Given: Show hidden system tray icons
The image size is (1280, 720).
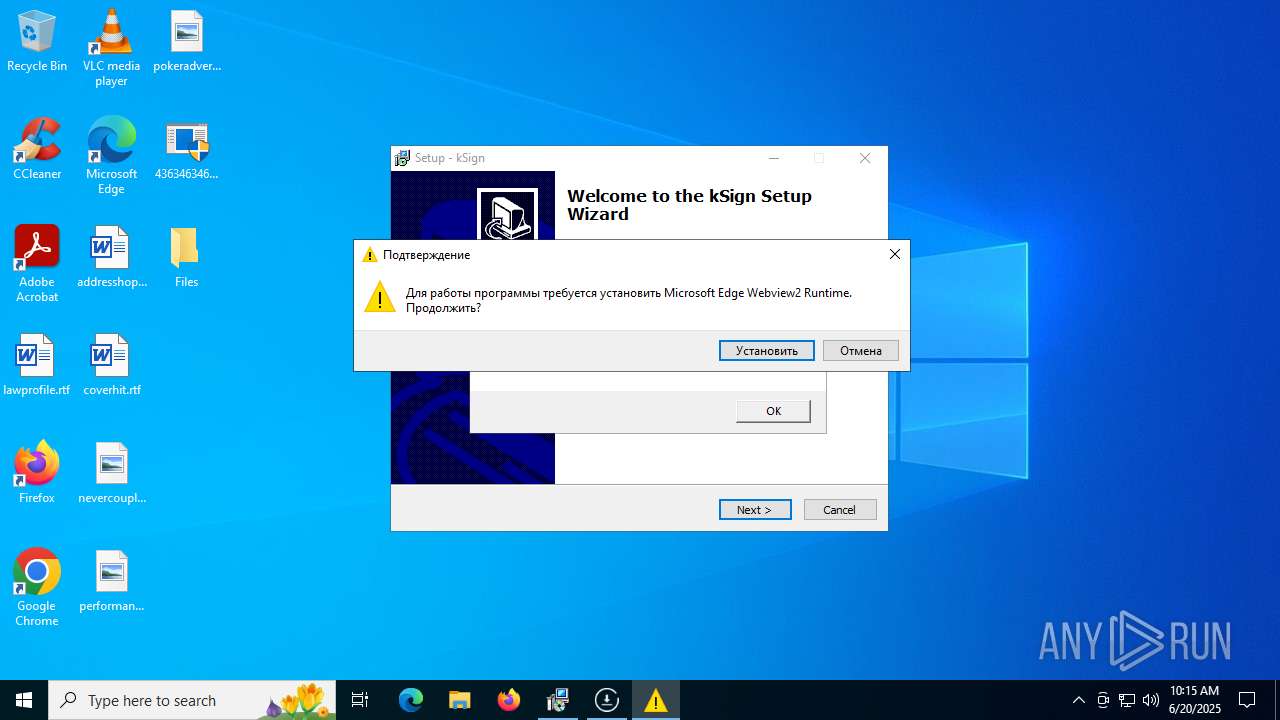Looking at the screenshot, I should click(1078, 700).
